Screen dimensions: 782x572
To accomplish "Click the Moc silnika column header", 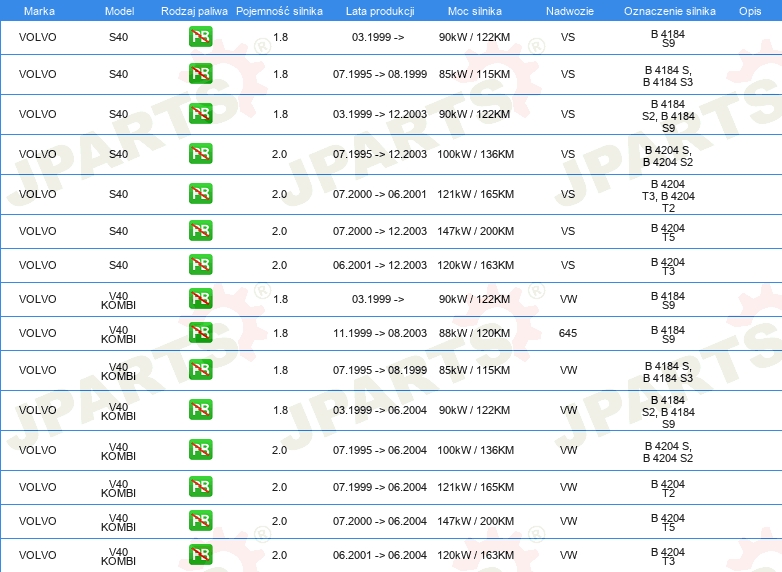I will point(475,11).
